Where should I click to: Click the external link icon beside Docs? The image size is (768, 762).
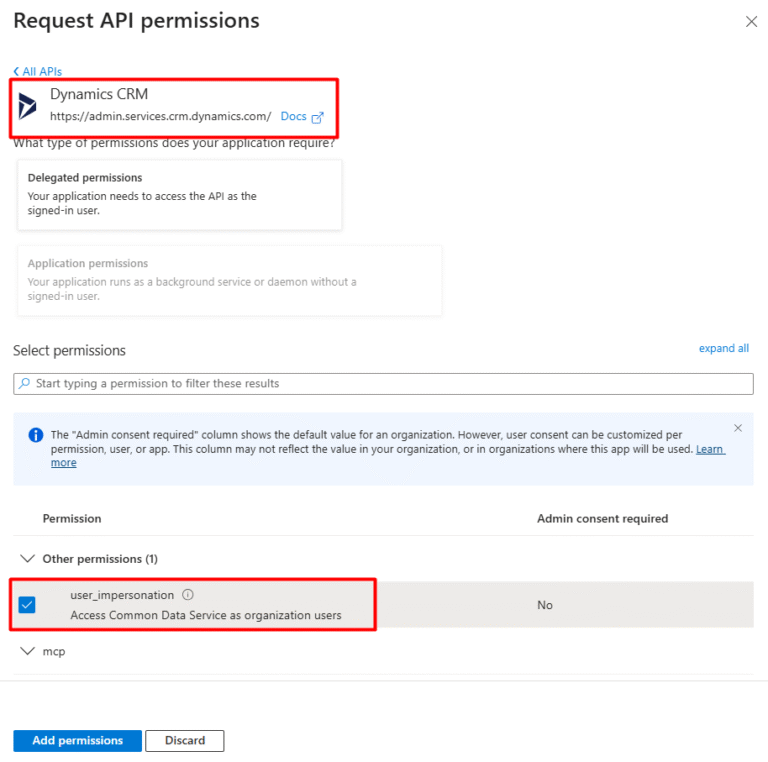[x=318, y=117]
